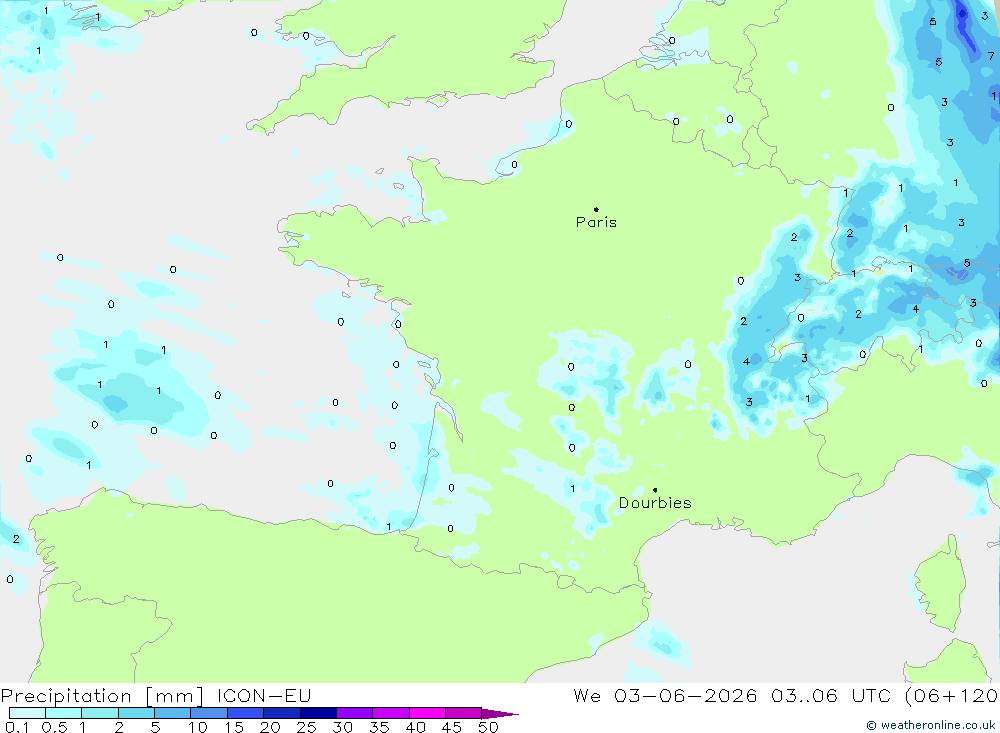Select the 25–30 mm navy legend swatch
This screenshot has height=733, width=1000.
point(318,713)
